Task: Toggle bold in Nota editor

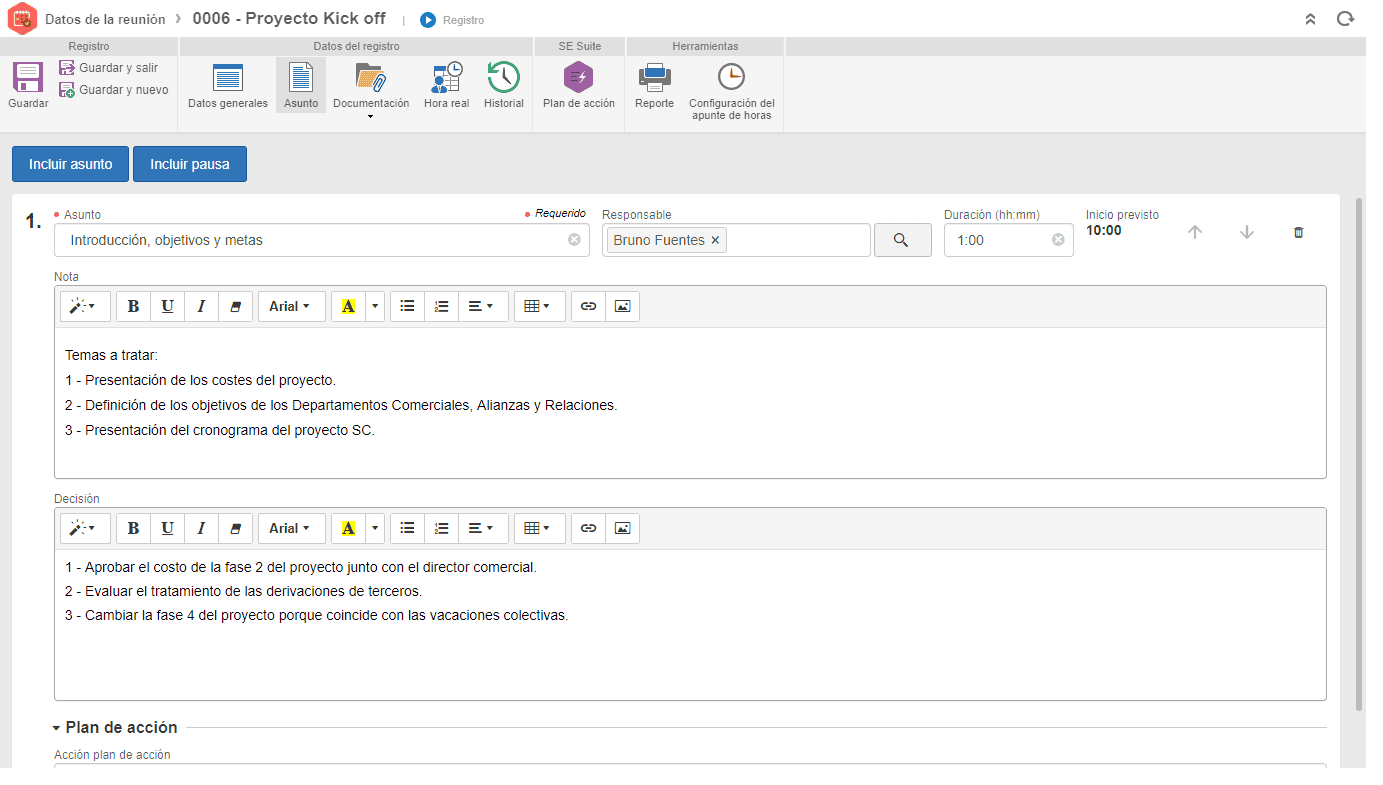Action: (x=133, y=306)
